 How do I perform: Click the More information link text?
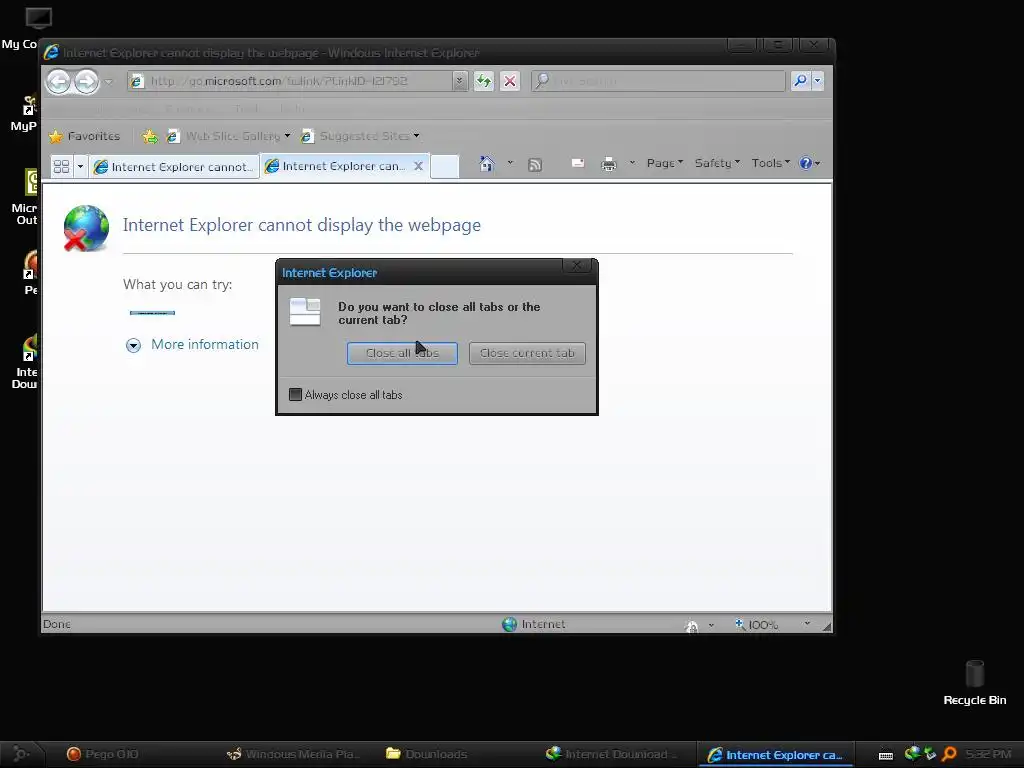tap(205, 344)
